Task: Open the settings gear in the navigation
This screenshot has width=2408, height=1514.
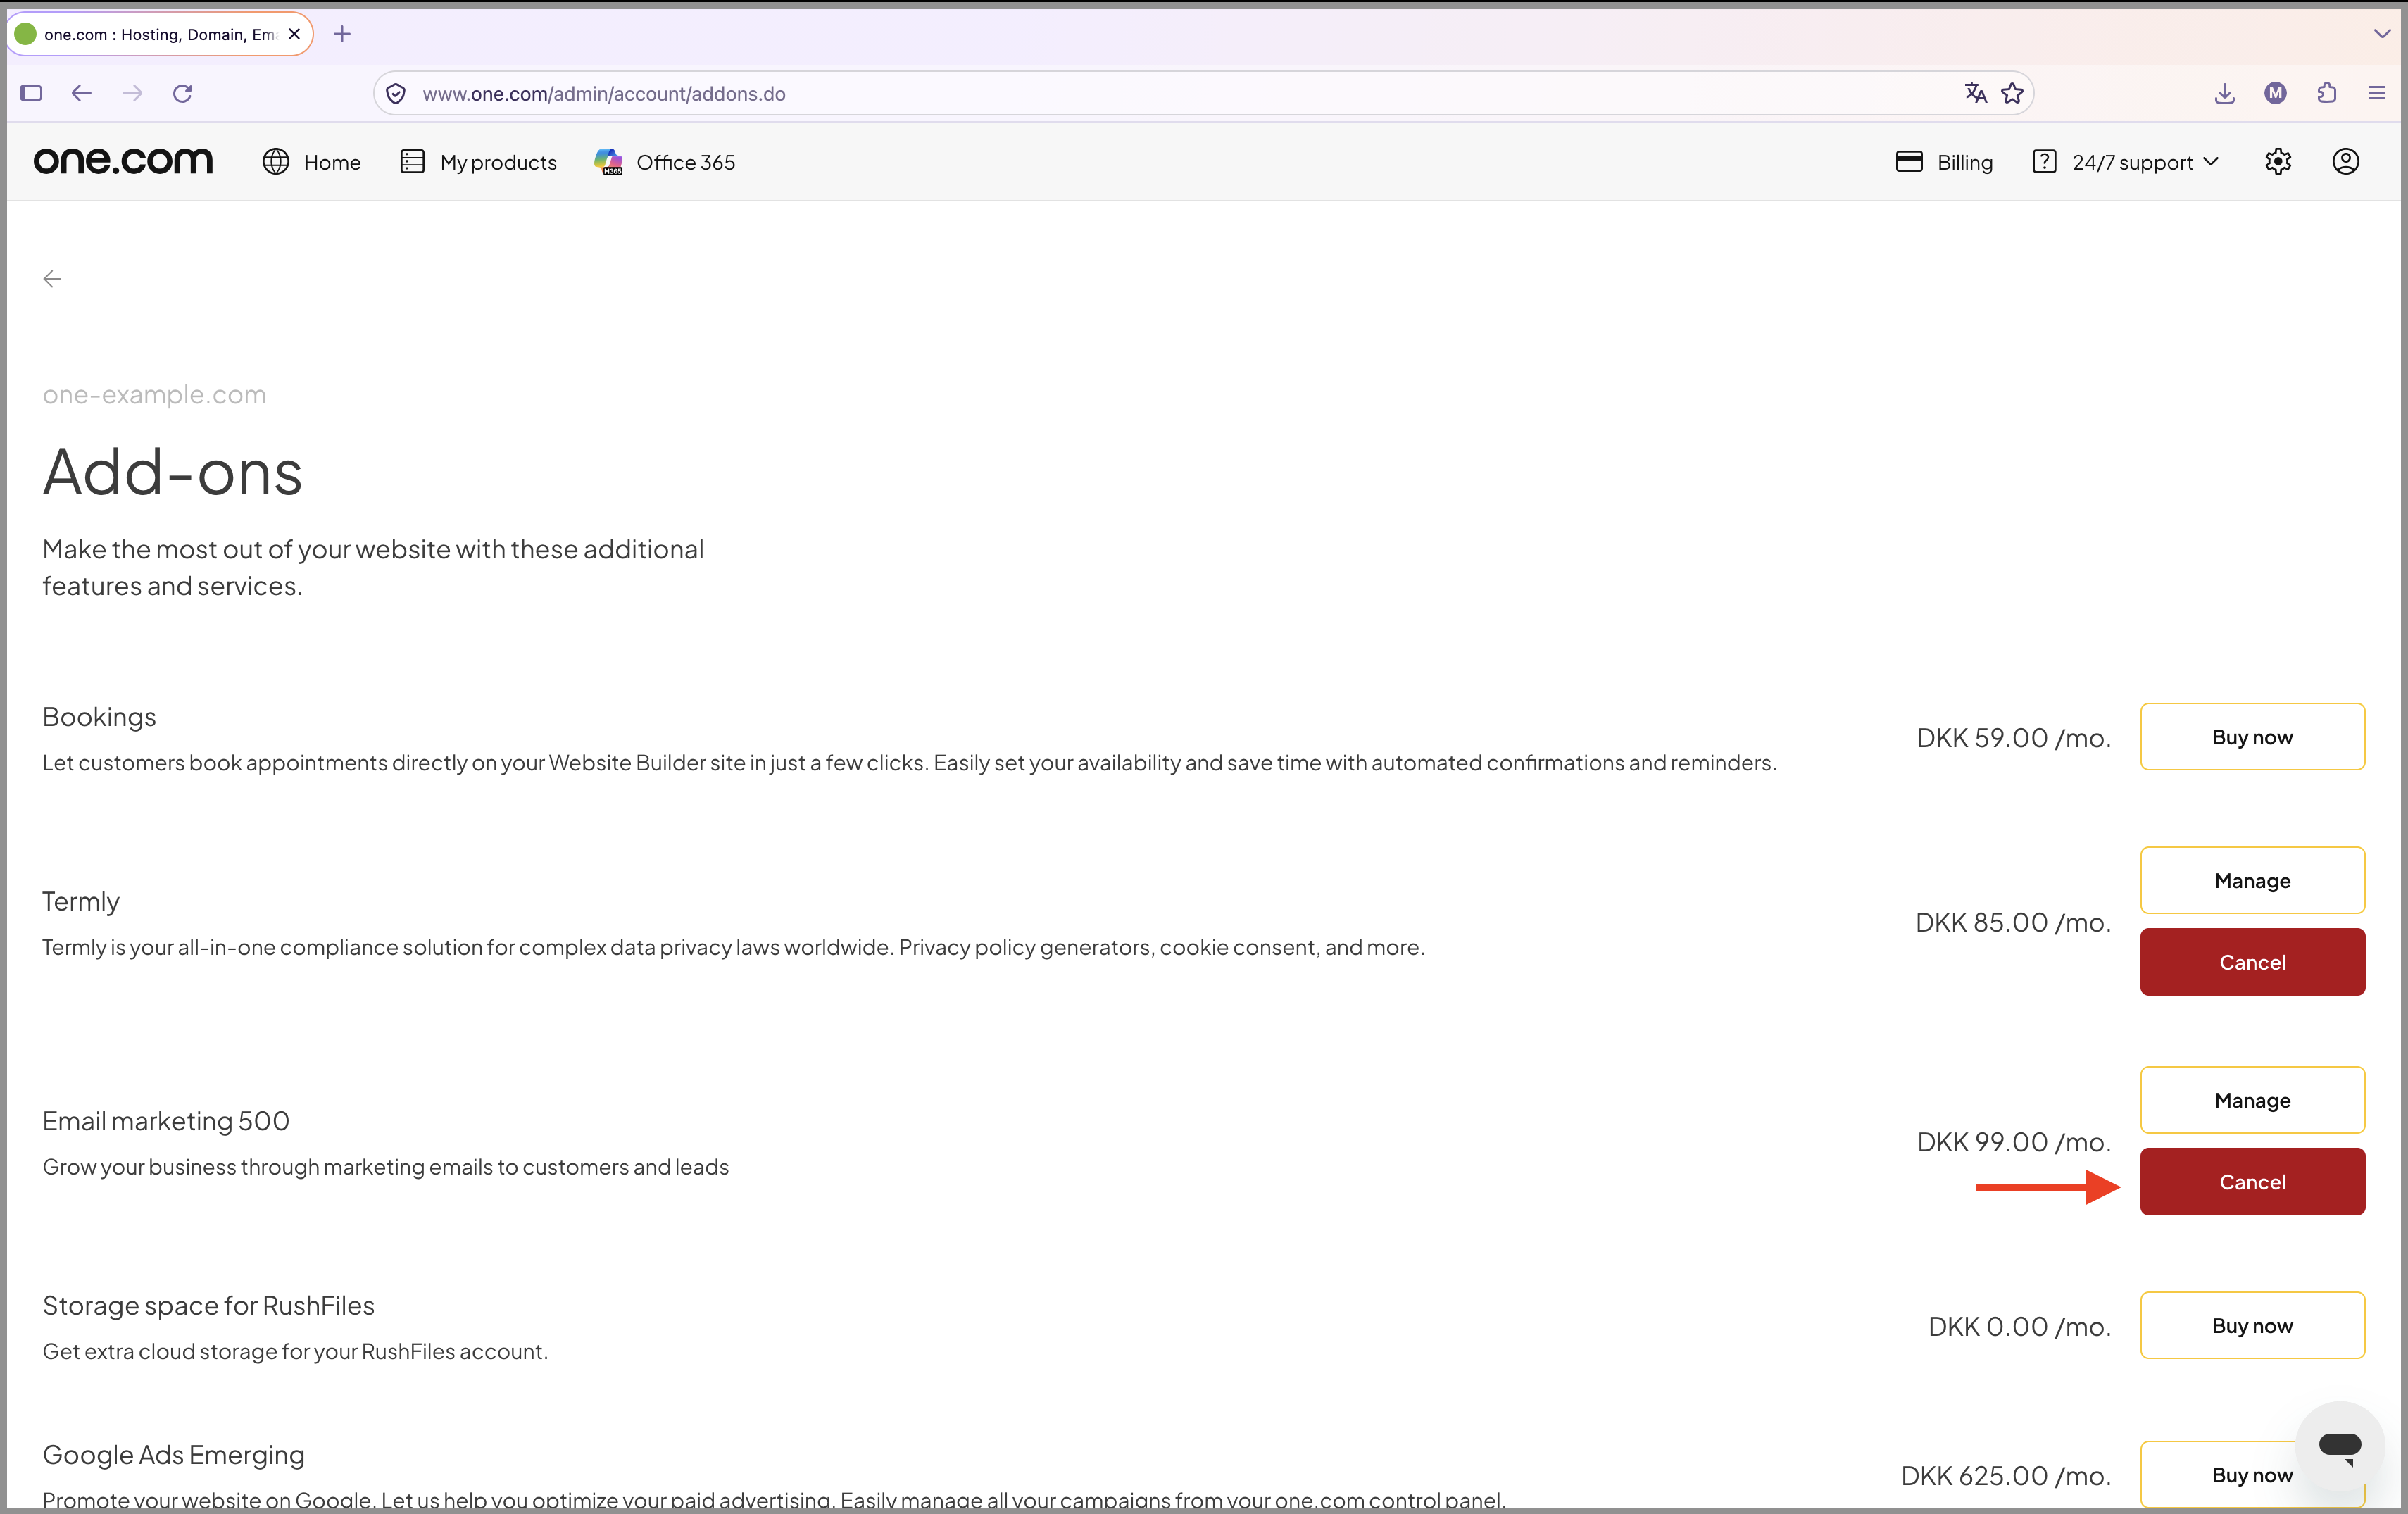Action: coord(2278,161)
